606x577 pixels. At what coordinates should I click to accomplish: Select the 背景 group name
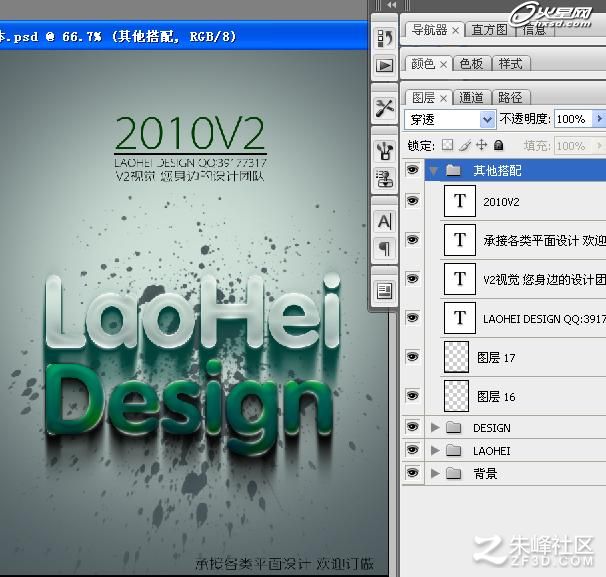(485, 473)
